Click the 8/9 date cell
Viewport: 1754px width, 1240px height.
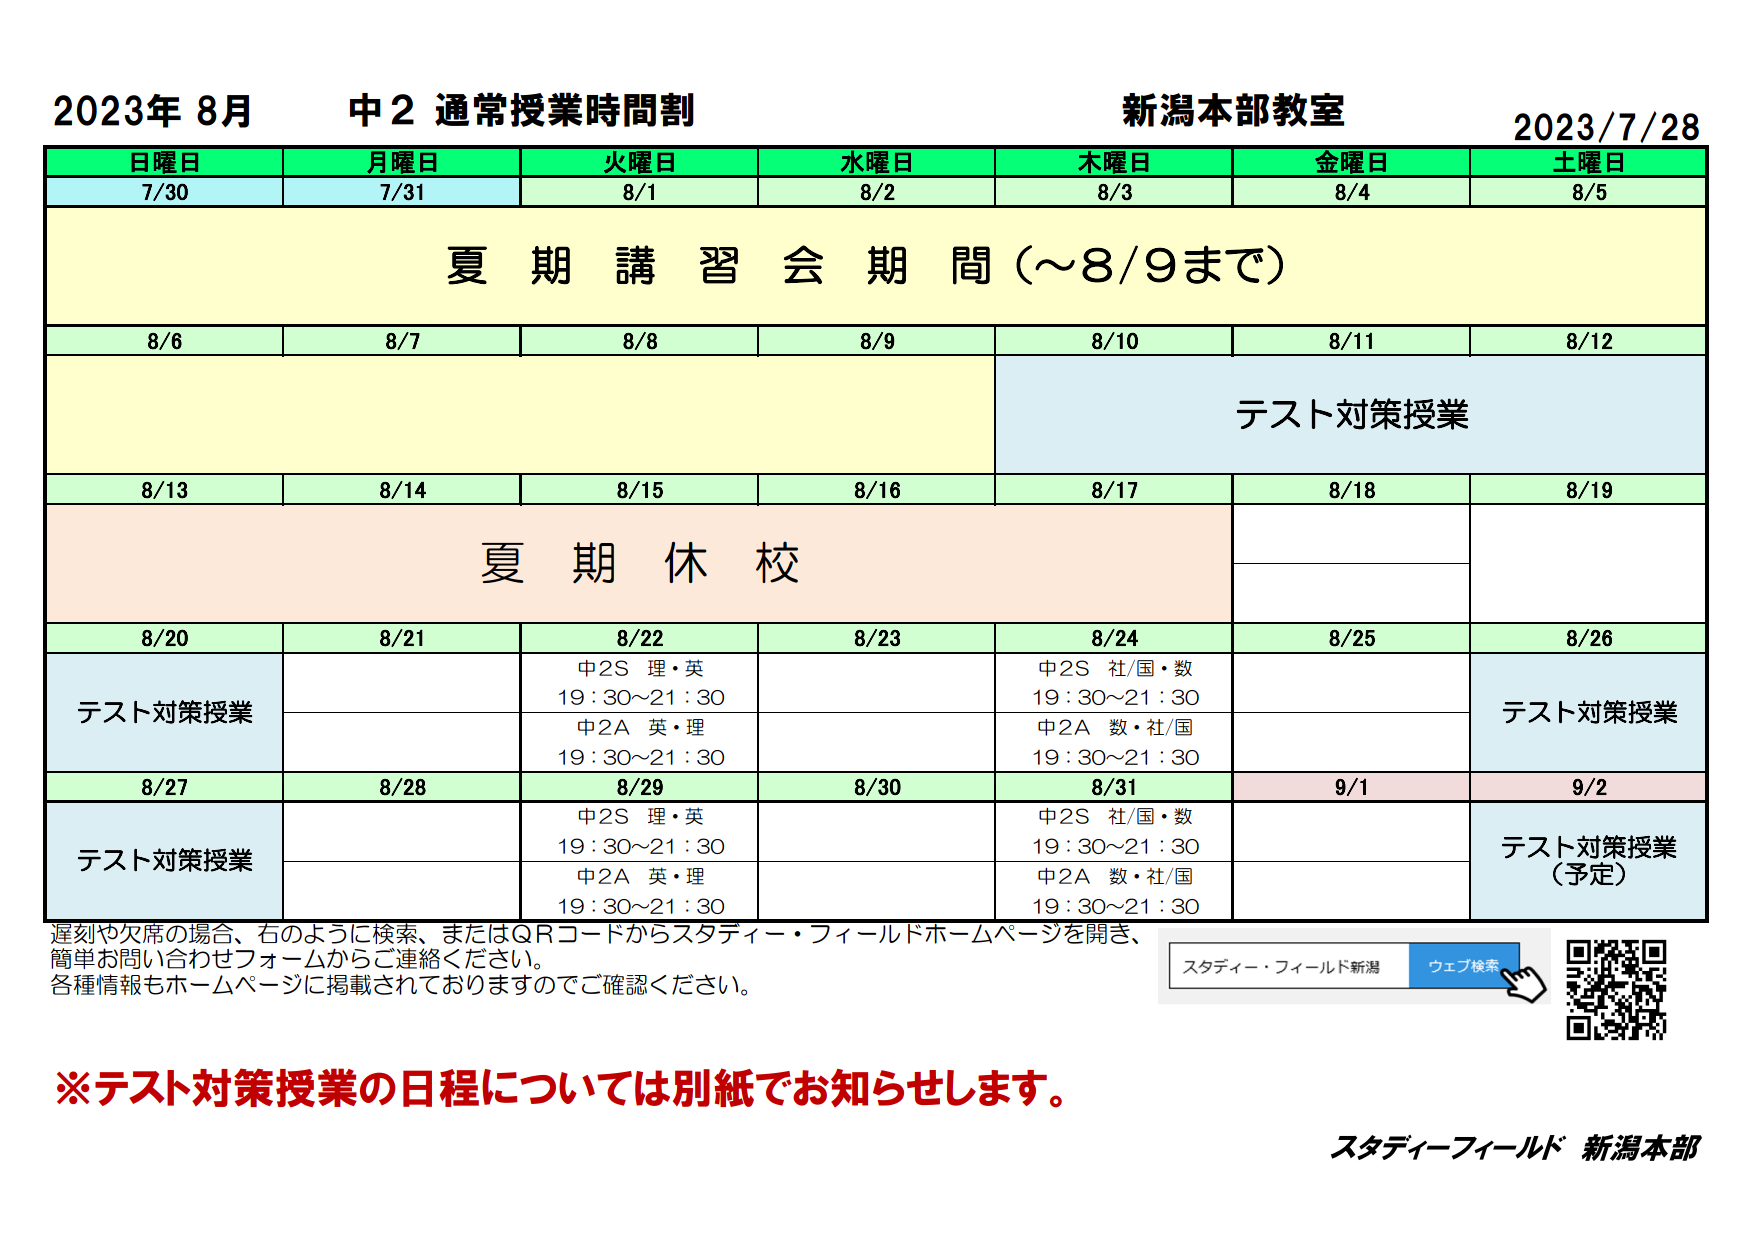pyautogui.click(x=877, y=341)
